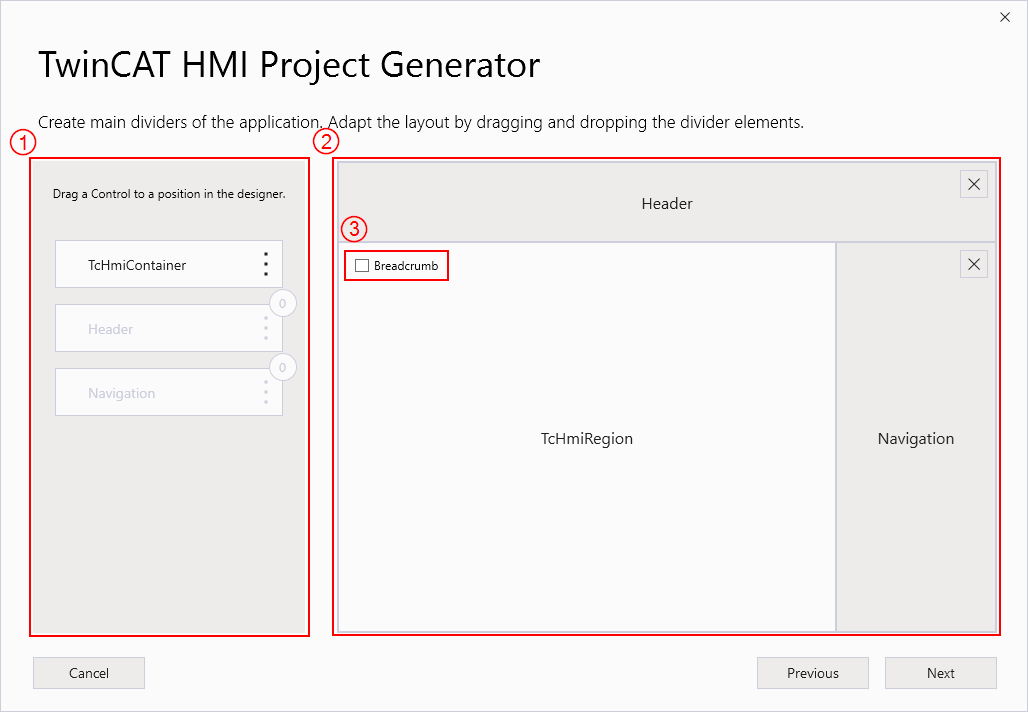Go back with the Previous button
This screenshot has width=1028, height=712.
tap(813, 673)
